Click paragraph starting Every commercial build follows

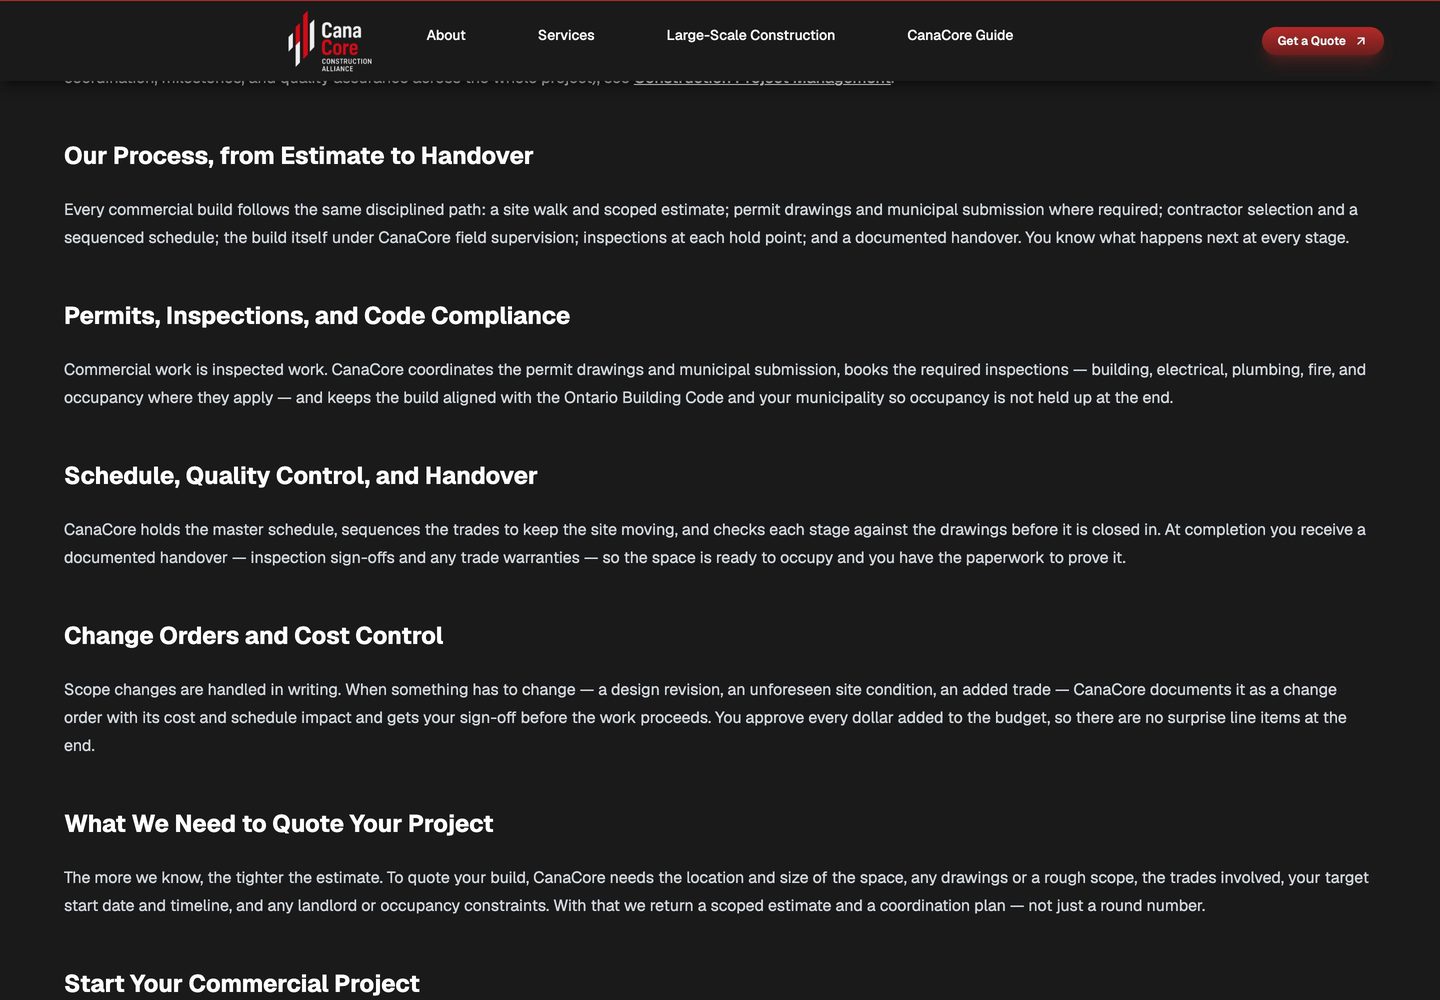coord(711,224)
